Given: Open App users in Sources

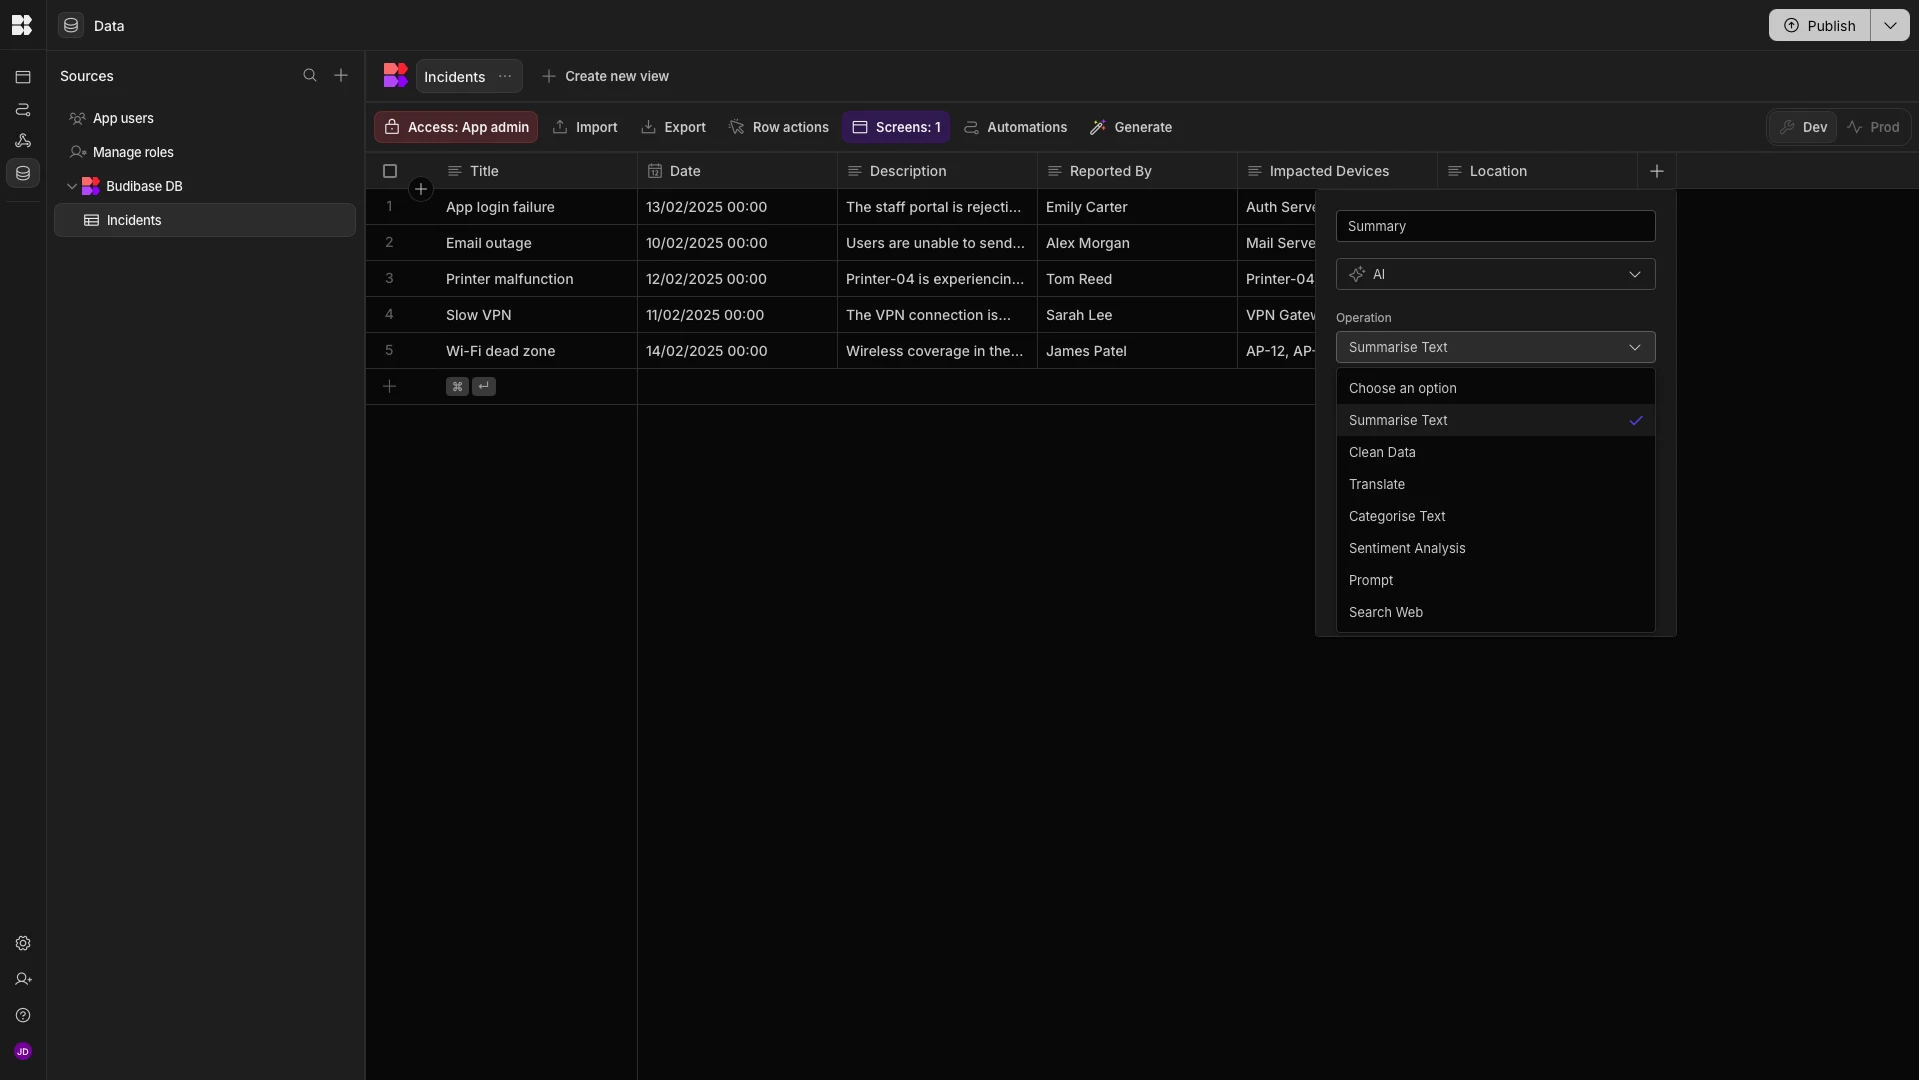Looking at the screenshot, I should pyautogui.click(x=205, y=118).
